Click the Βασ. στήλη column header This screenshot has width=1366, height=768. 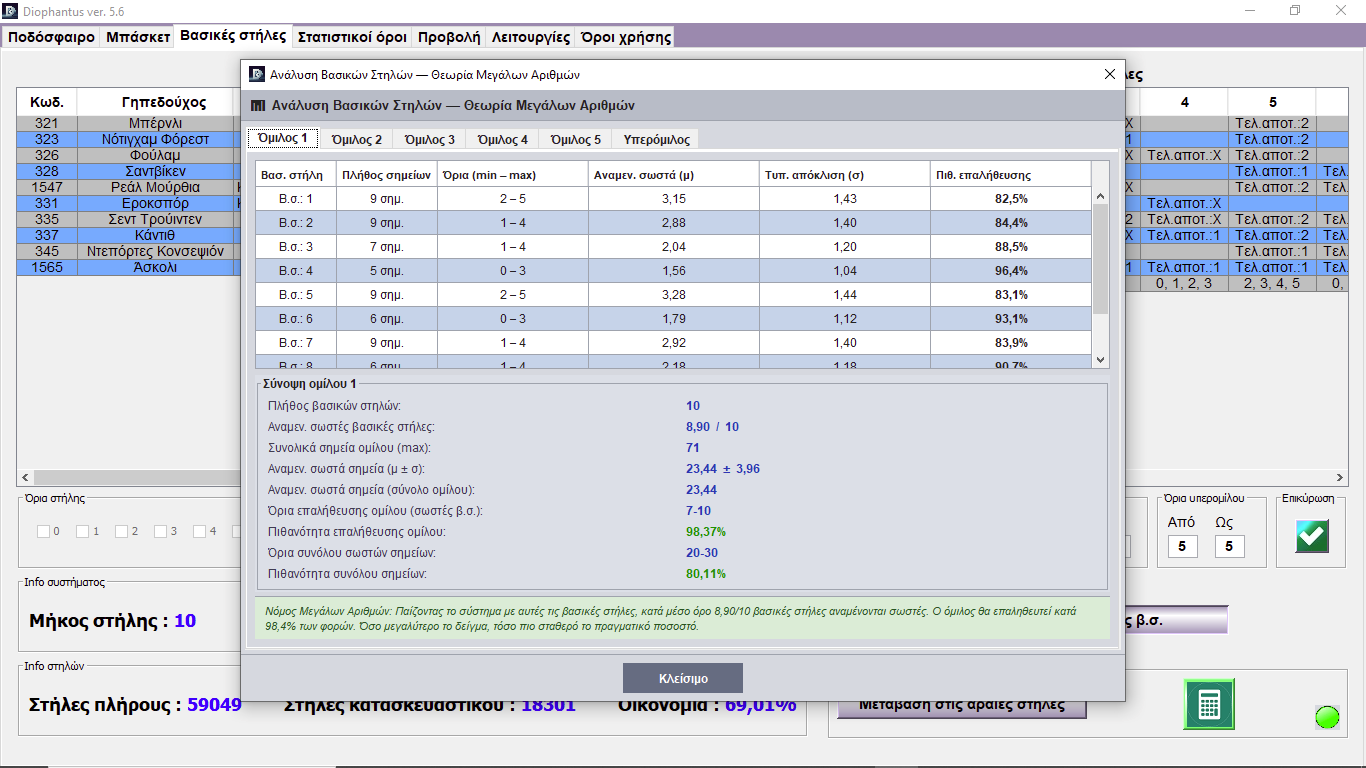(x=295, y=174)
